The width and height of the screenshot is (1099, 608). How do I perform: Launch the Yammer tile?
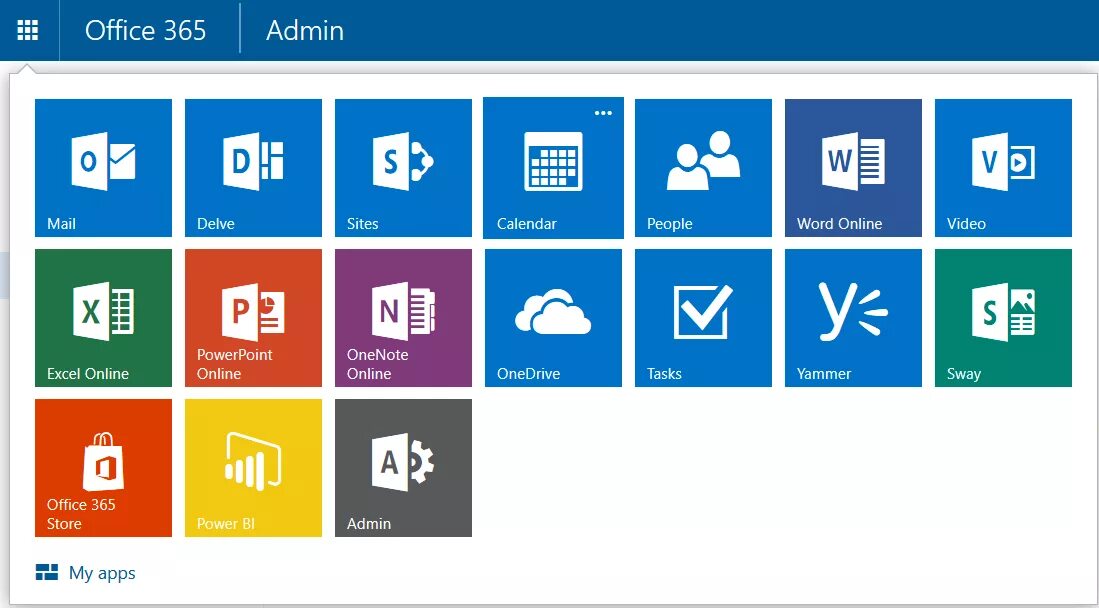point(853,318)
